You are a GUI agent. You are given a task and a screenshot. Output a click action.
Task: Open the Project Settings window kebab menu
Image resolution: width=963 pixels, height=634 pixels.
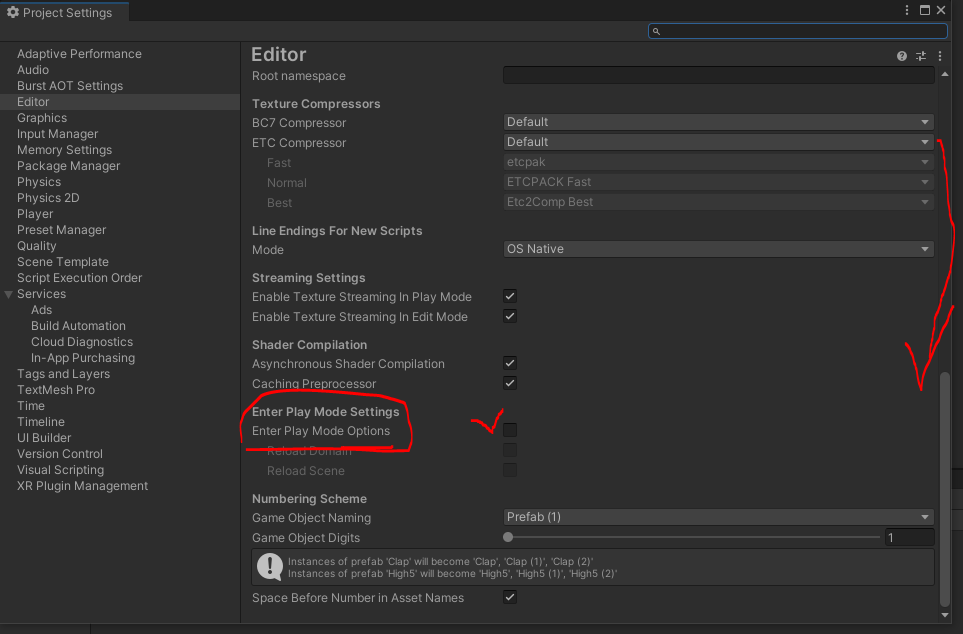[x=906, y=11]
